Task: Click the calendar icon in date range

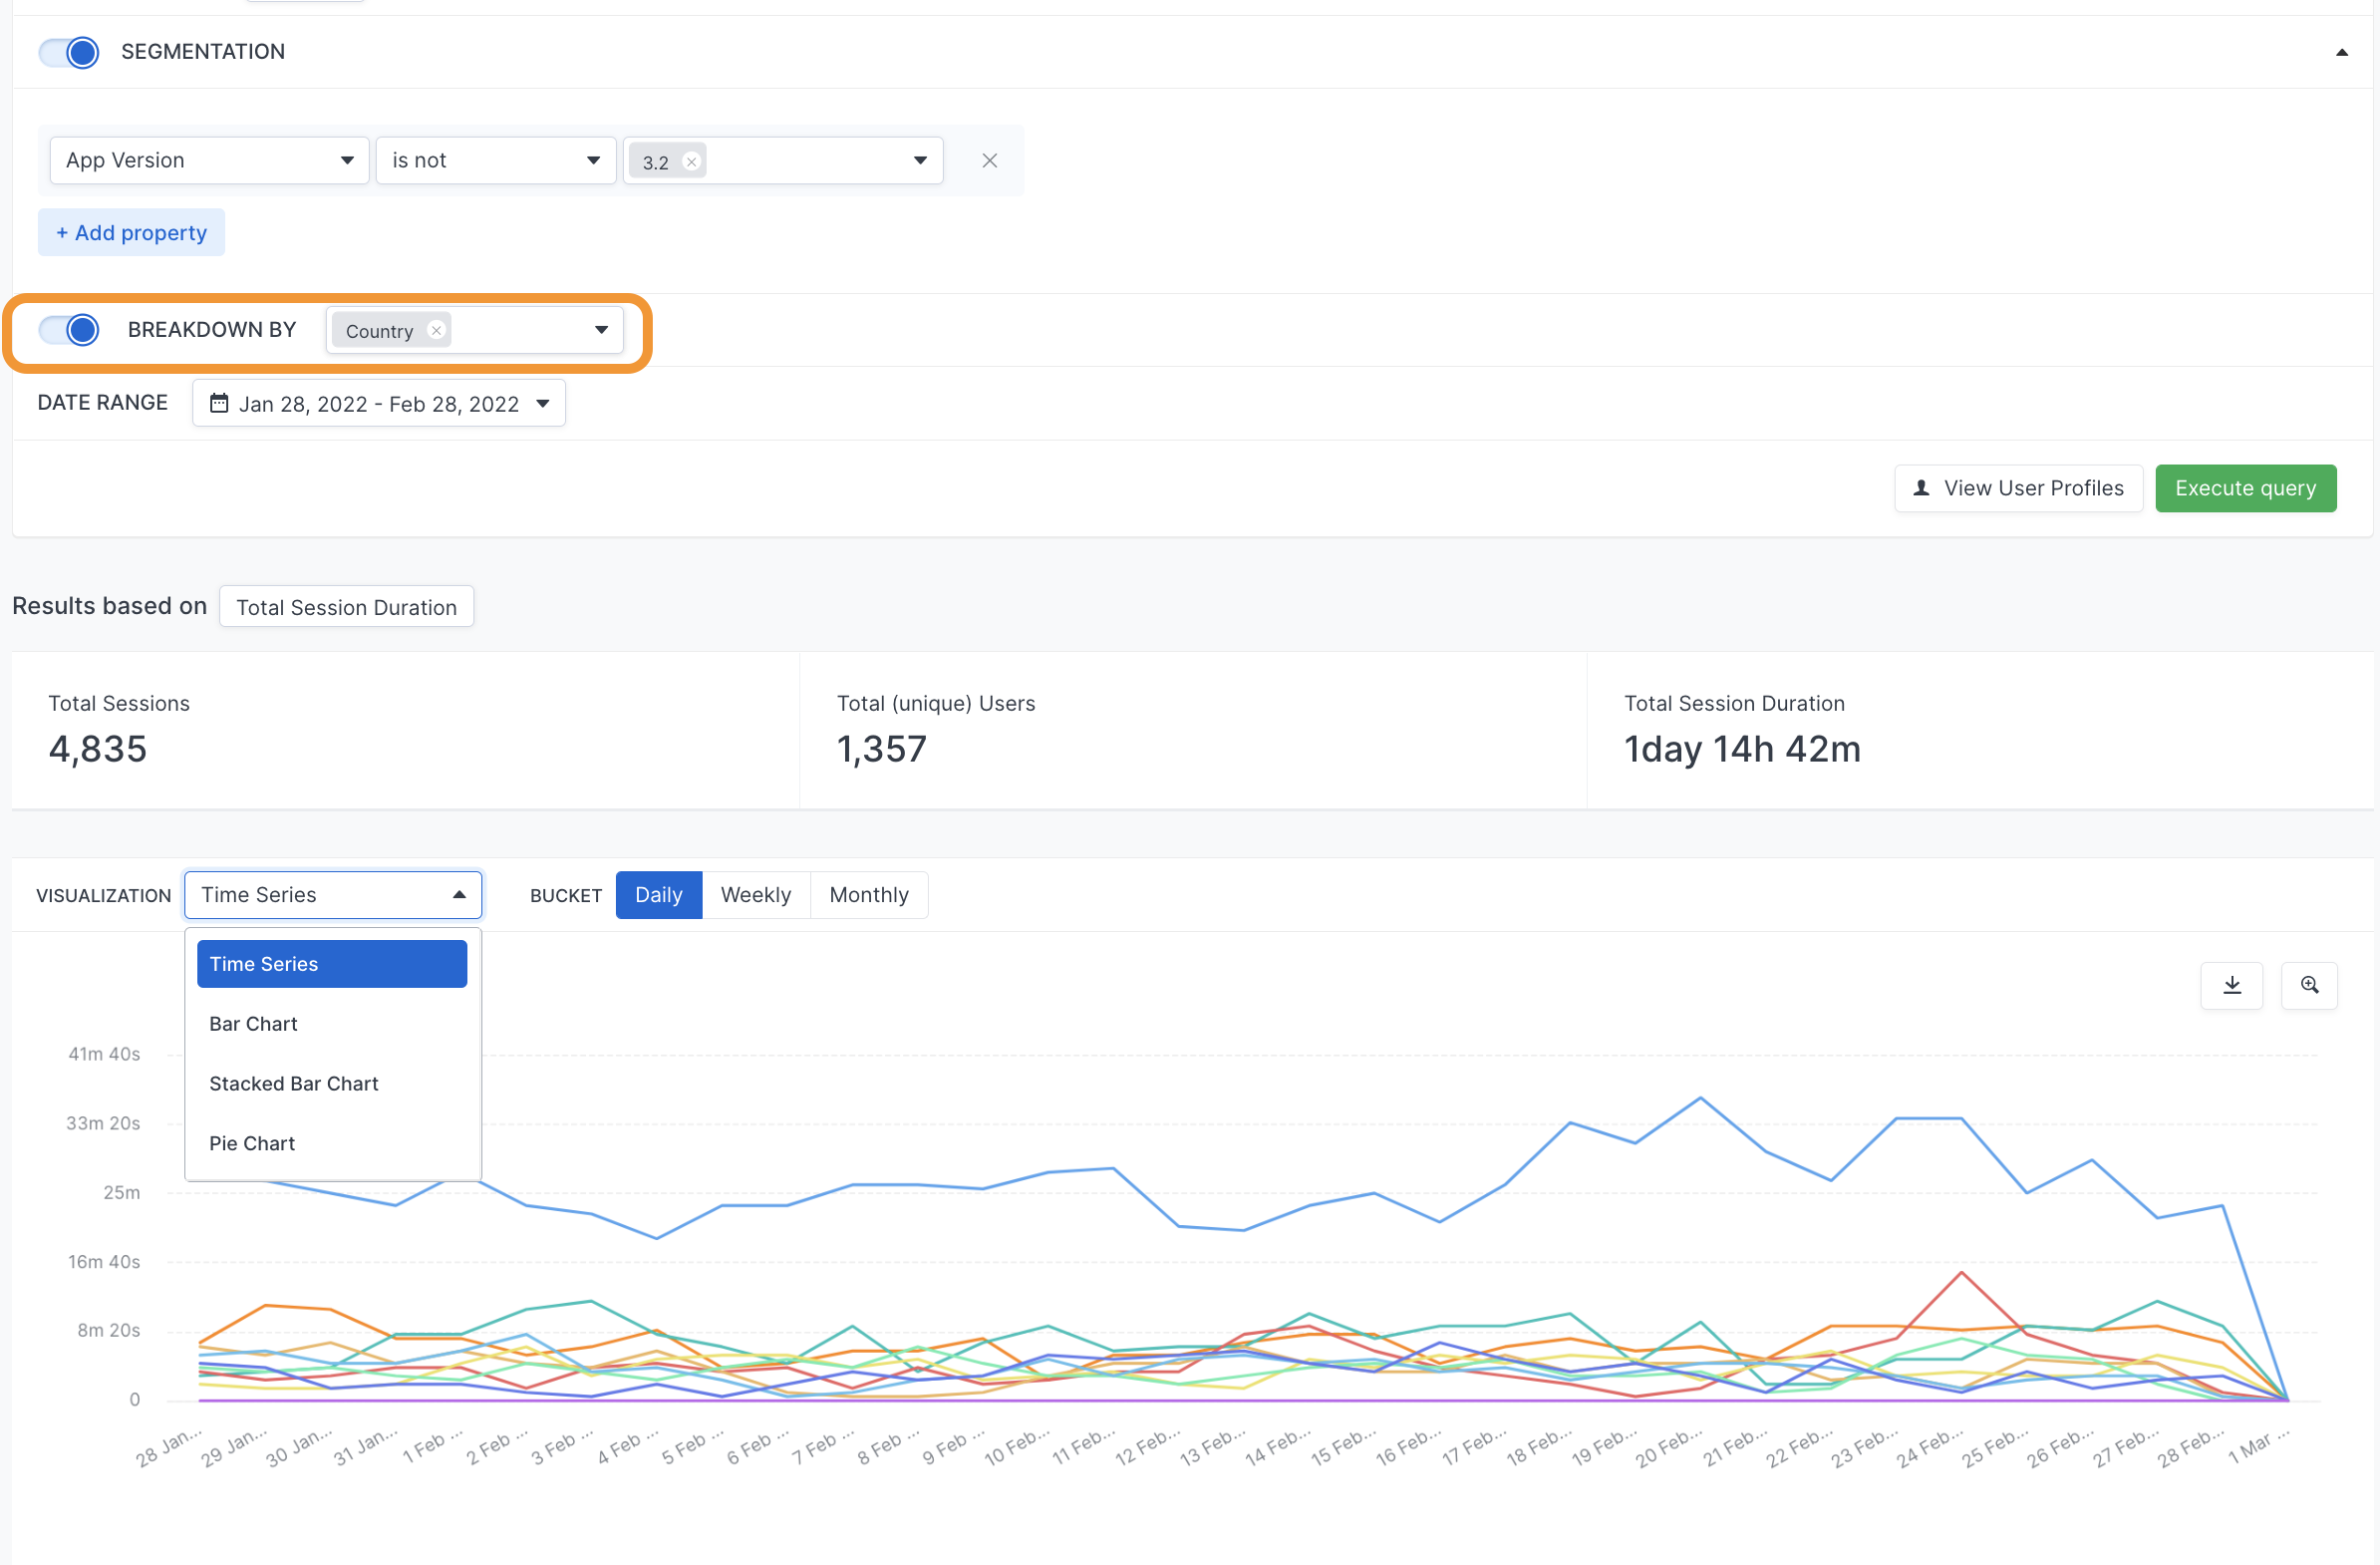Action: coord(219,403)
